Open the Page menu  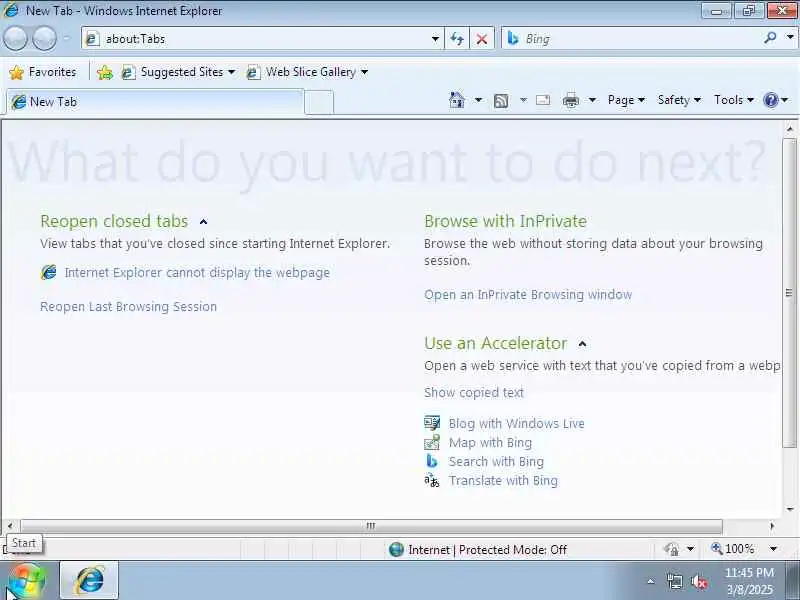[626, 100]
